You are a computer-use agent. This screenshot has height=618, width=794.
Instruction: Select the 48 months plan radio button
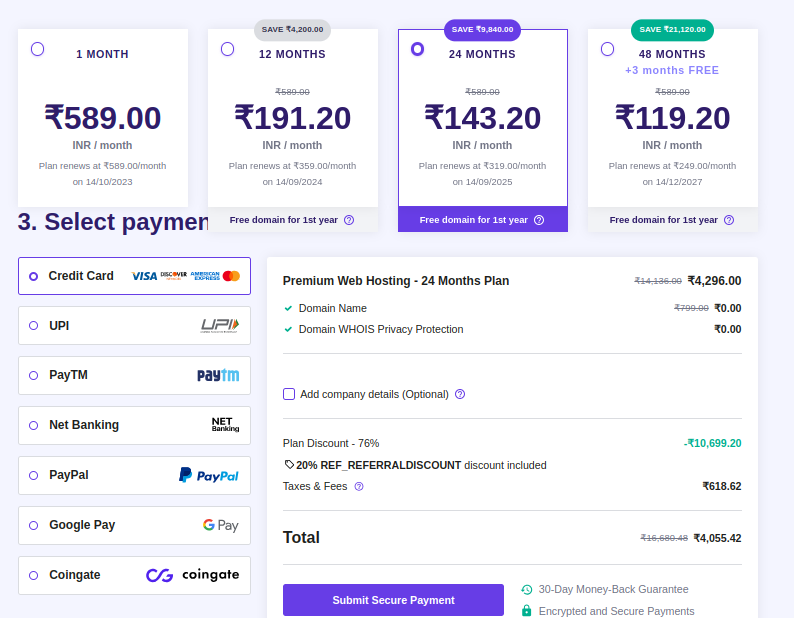pos(608,49)
